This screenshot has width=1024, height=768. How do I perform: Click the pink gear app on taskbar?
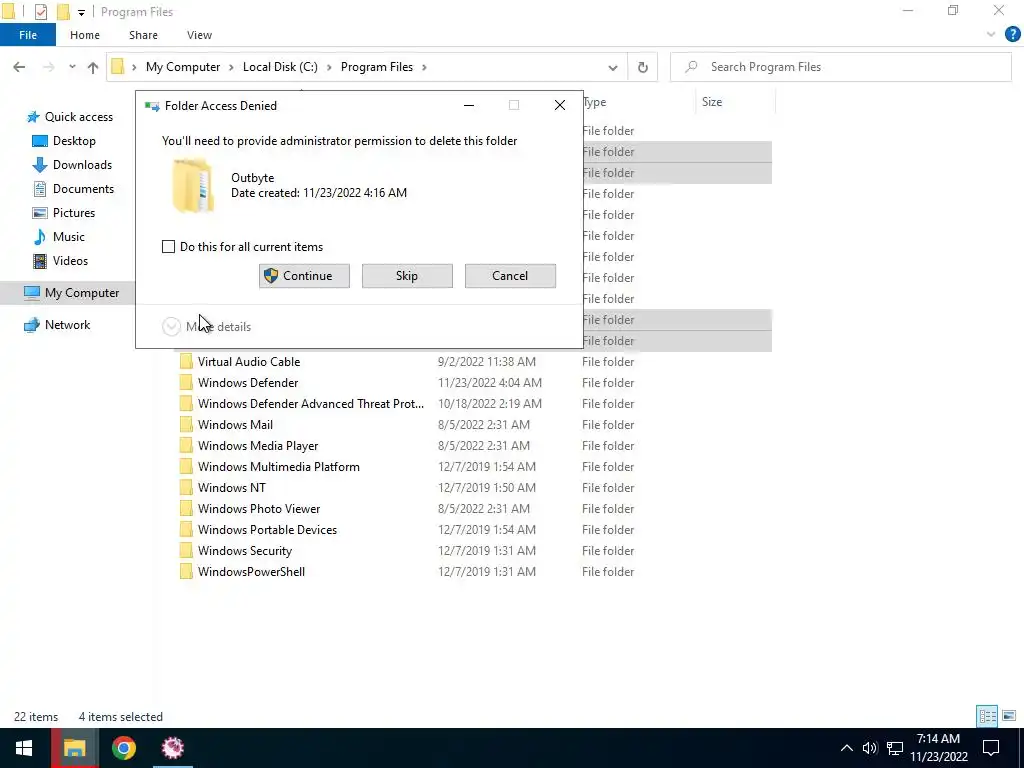[173, 748]
